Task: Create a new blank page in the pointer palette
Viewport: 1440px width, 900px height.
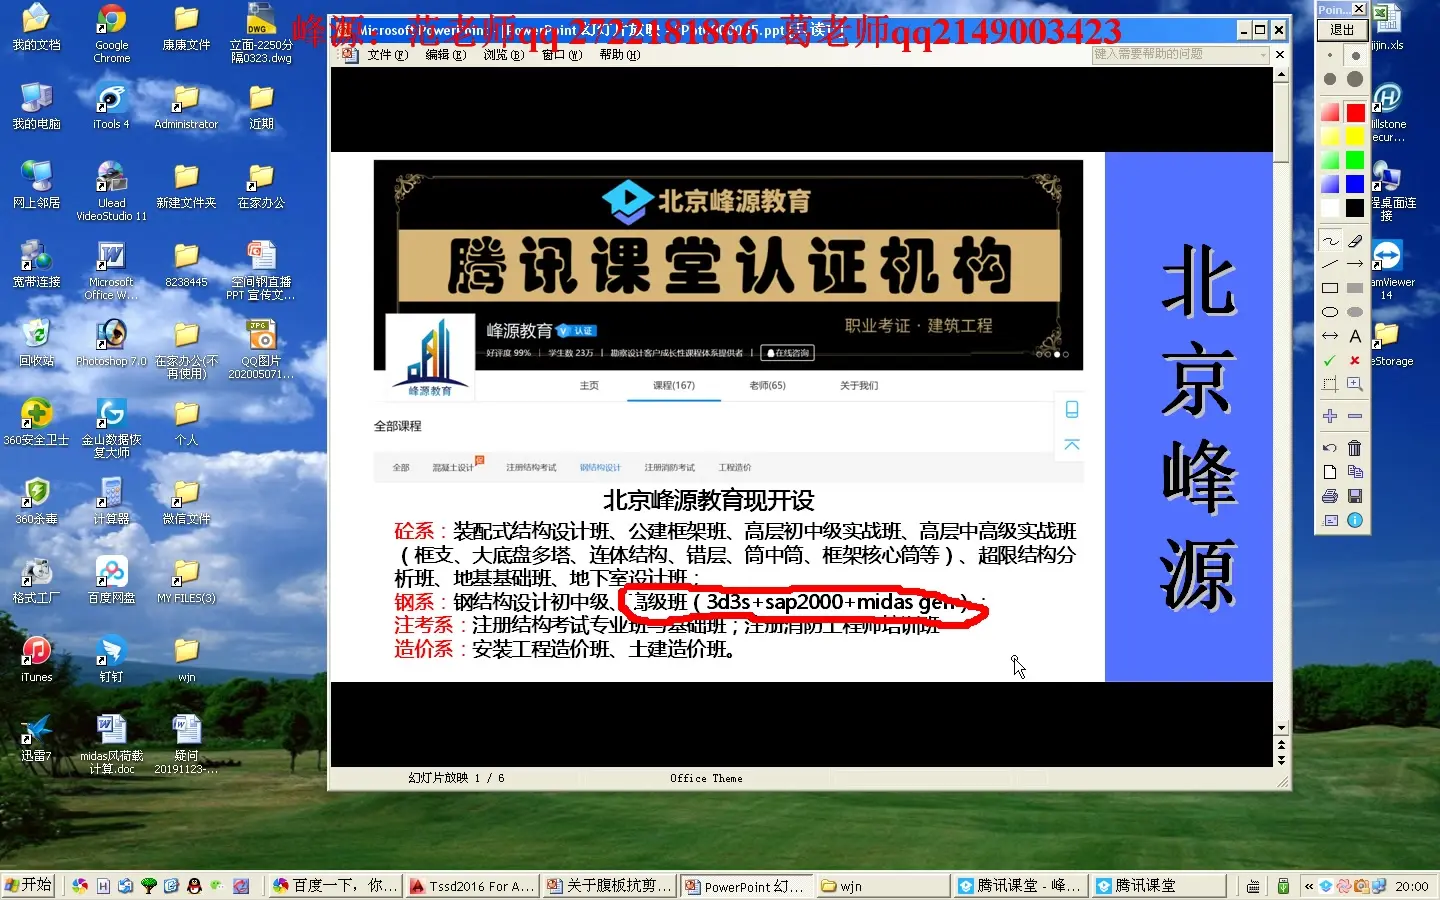Action: click(x=1330, y=472)
